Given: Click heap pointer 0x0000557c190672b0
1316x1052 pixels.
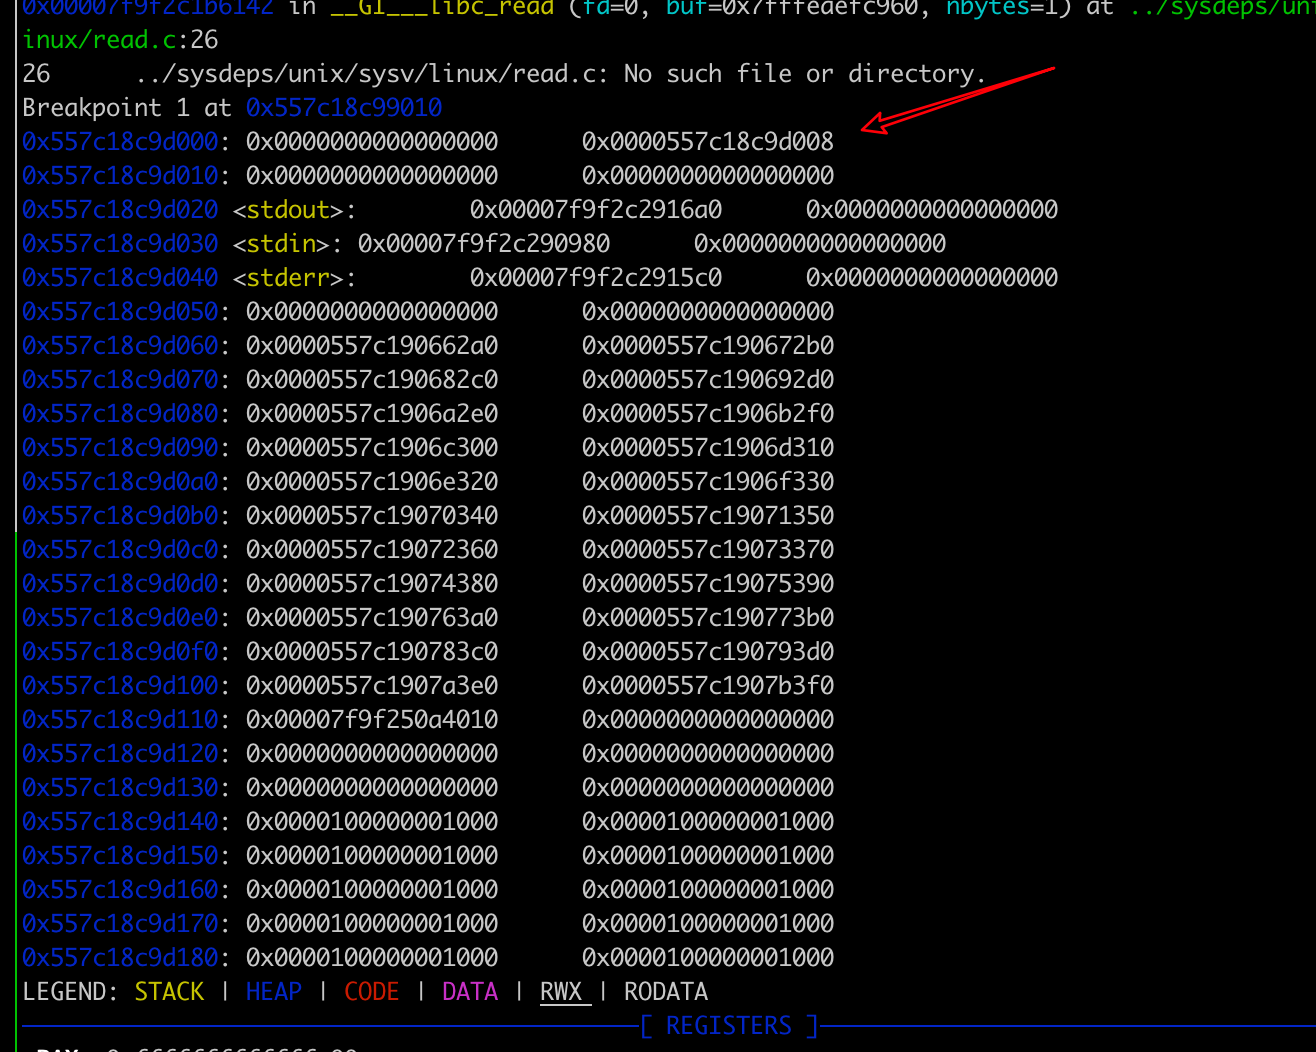Looking at the screenshot, I should click(x=708, y=346).
